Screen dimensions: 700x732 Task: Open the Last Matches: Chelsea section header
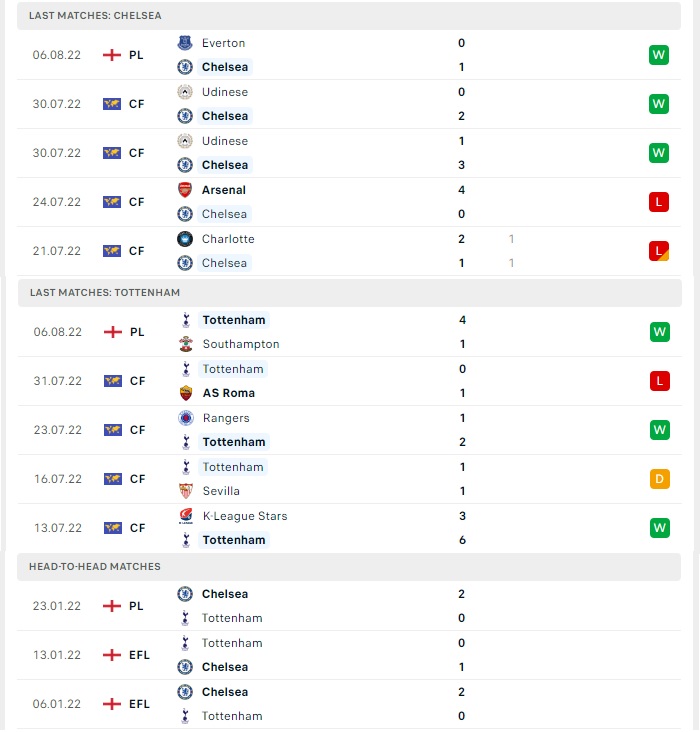(x=349, y=16)
